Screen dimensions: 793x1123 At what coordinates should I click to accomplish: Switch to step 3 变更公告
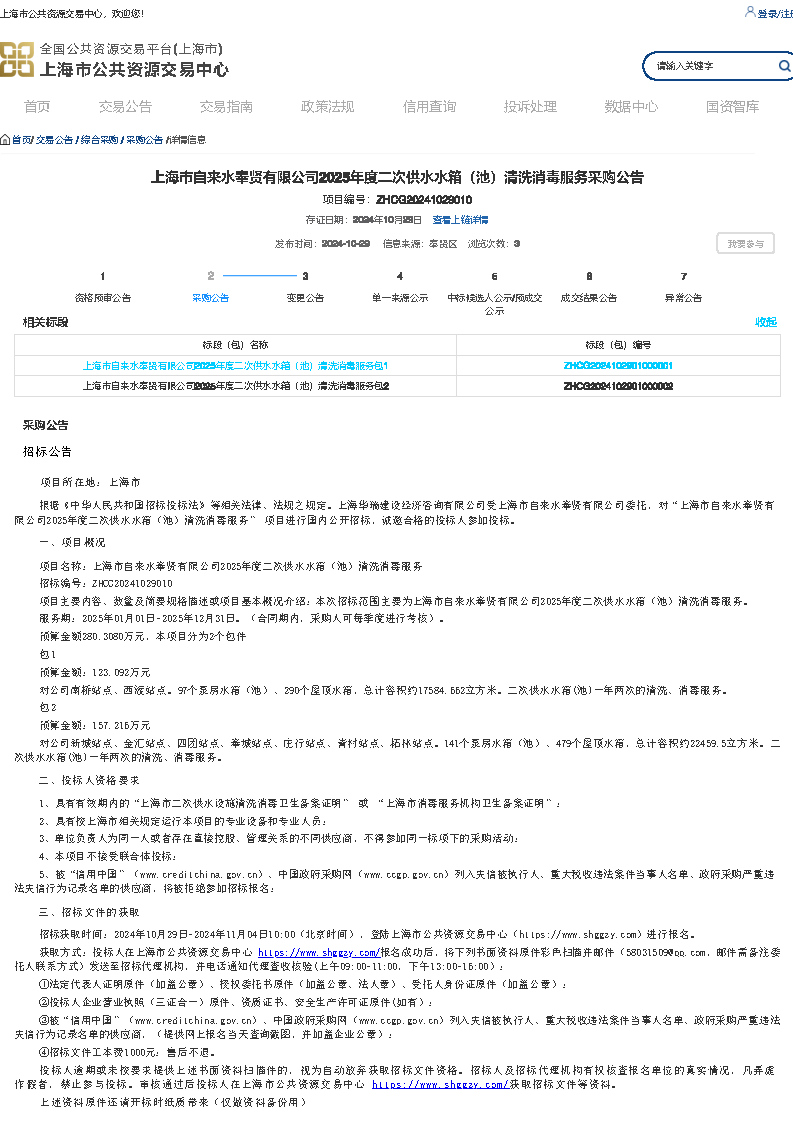[305, 297]
